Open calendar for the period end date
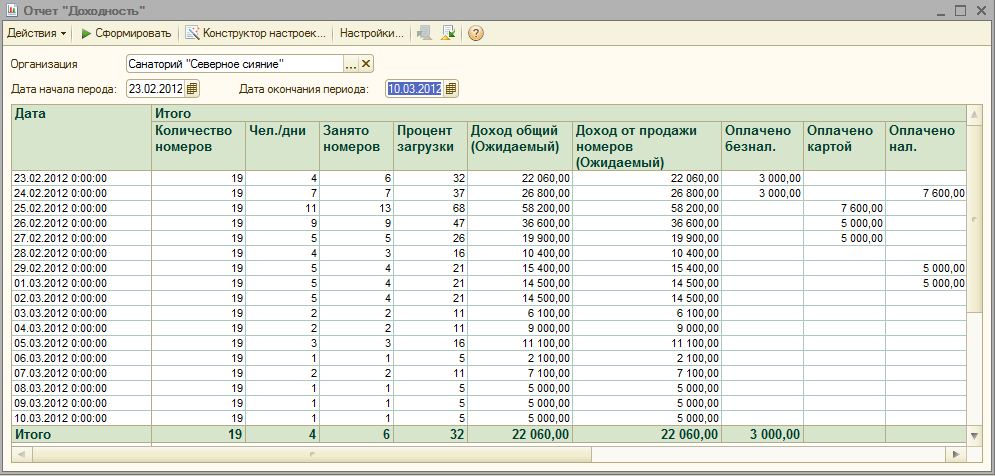This screenshot has height=476, width=995. [451, 89]
